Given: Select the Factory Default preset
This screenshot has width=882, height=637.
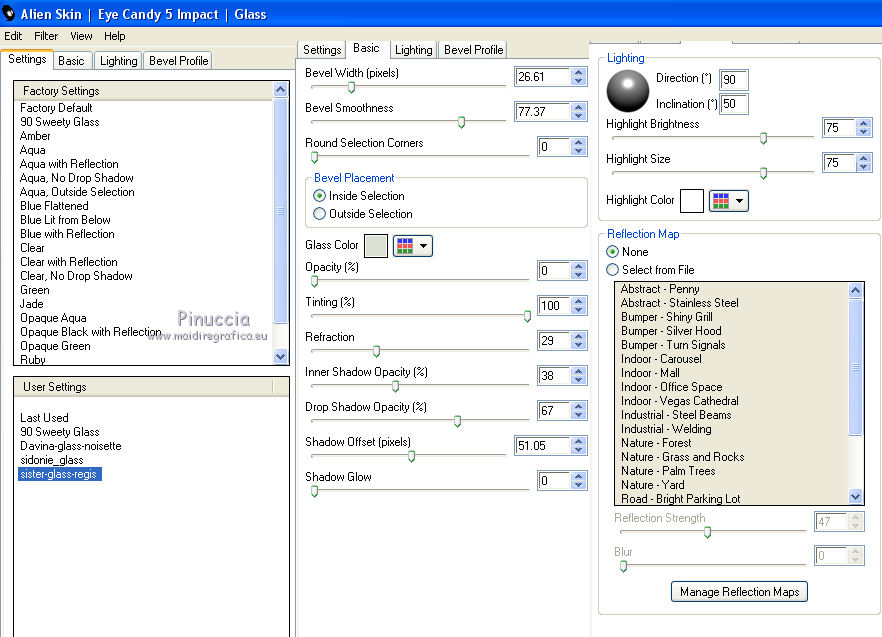Looking at the screenshot, I should [x=56, y=107].
